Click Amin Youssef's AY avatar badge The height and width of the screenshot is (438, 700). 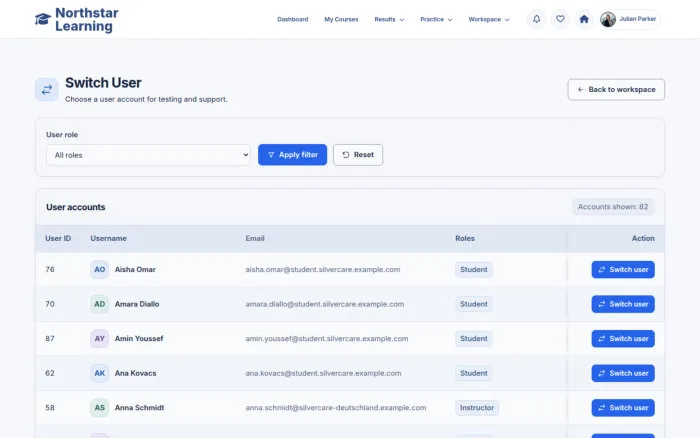(100, 338)
